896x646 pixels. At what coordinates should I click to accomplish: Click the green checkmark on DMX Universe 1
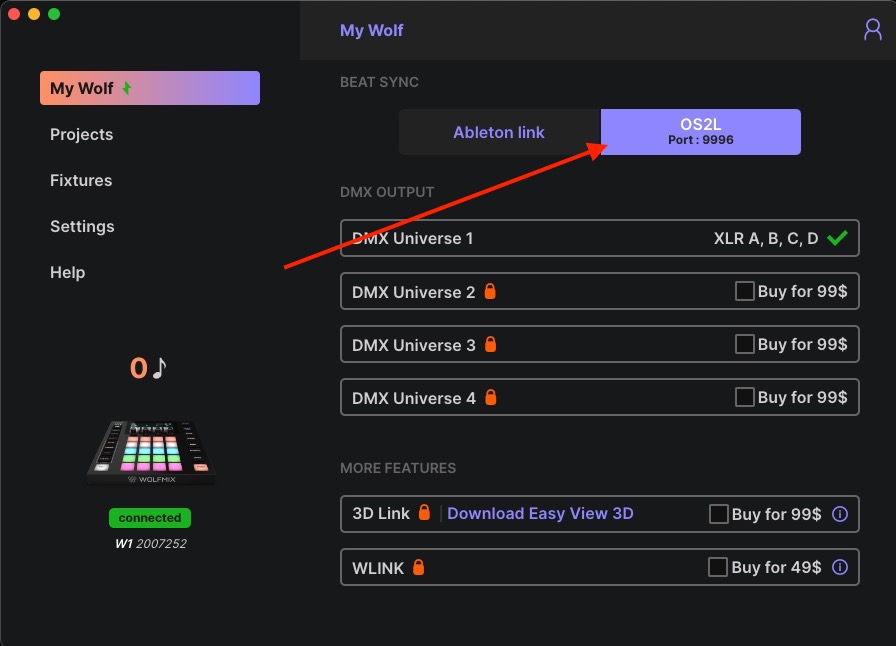[837, 237]
